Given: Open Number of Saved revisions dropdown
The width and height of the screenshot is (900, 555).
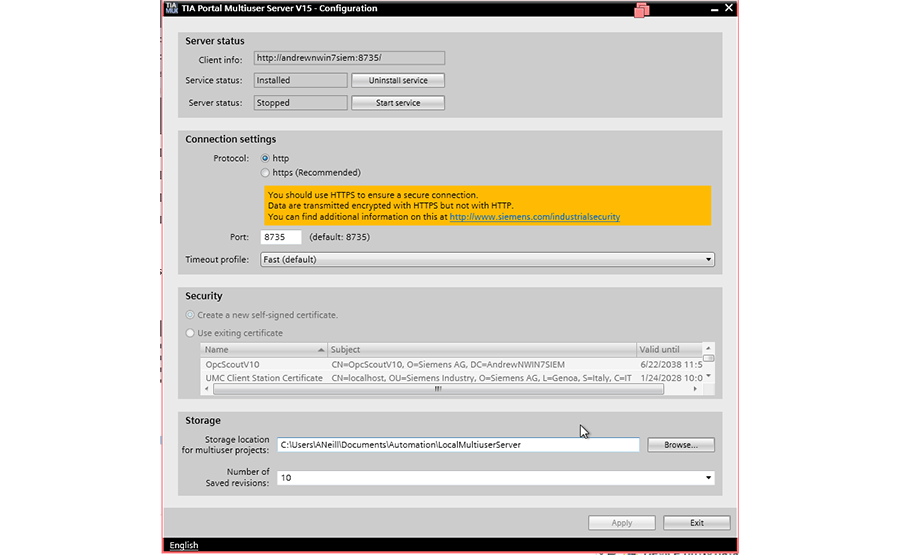Looking at the screenshot, I should tap(496, 478).
